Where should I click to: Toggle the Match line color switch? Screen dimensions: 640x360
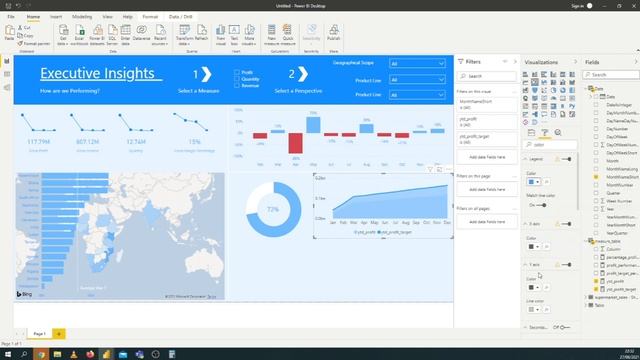[x=541, y=205]
